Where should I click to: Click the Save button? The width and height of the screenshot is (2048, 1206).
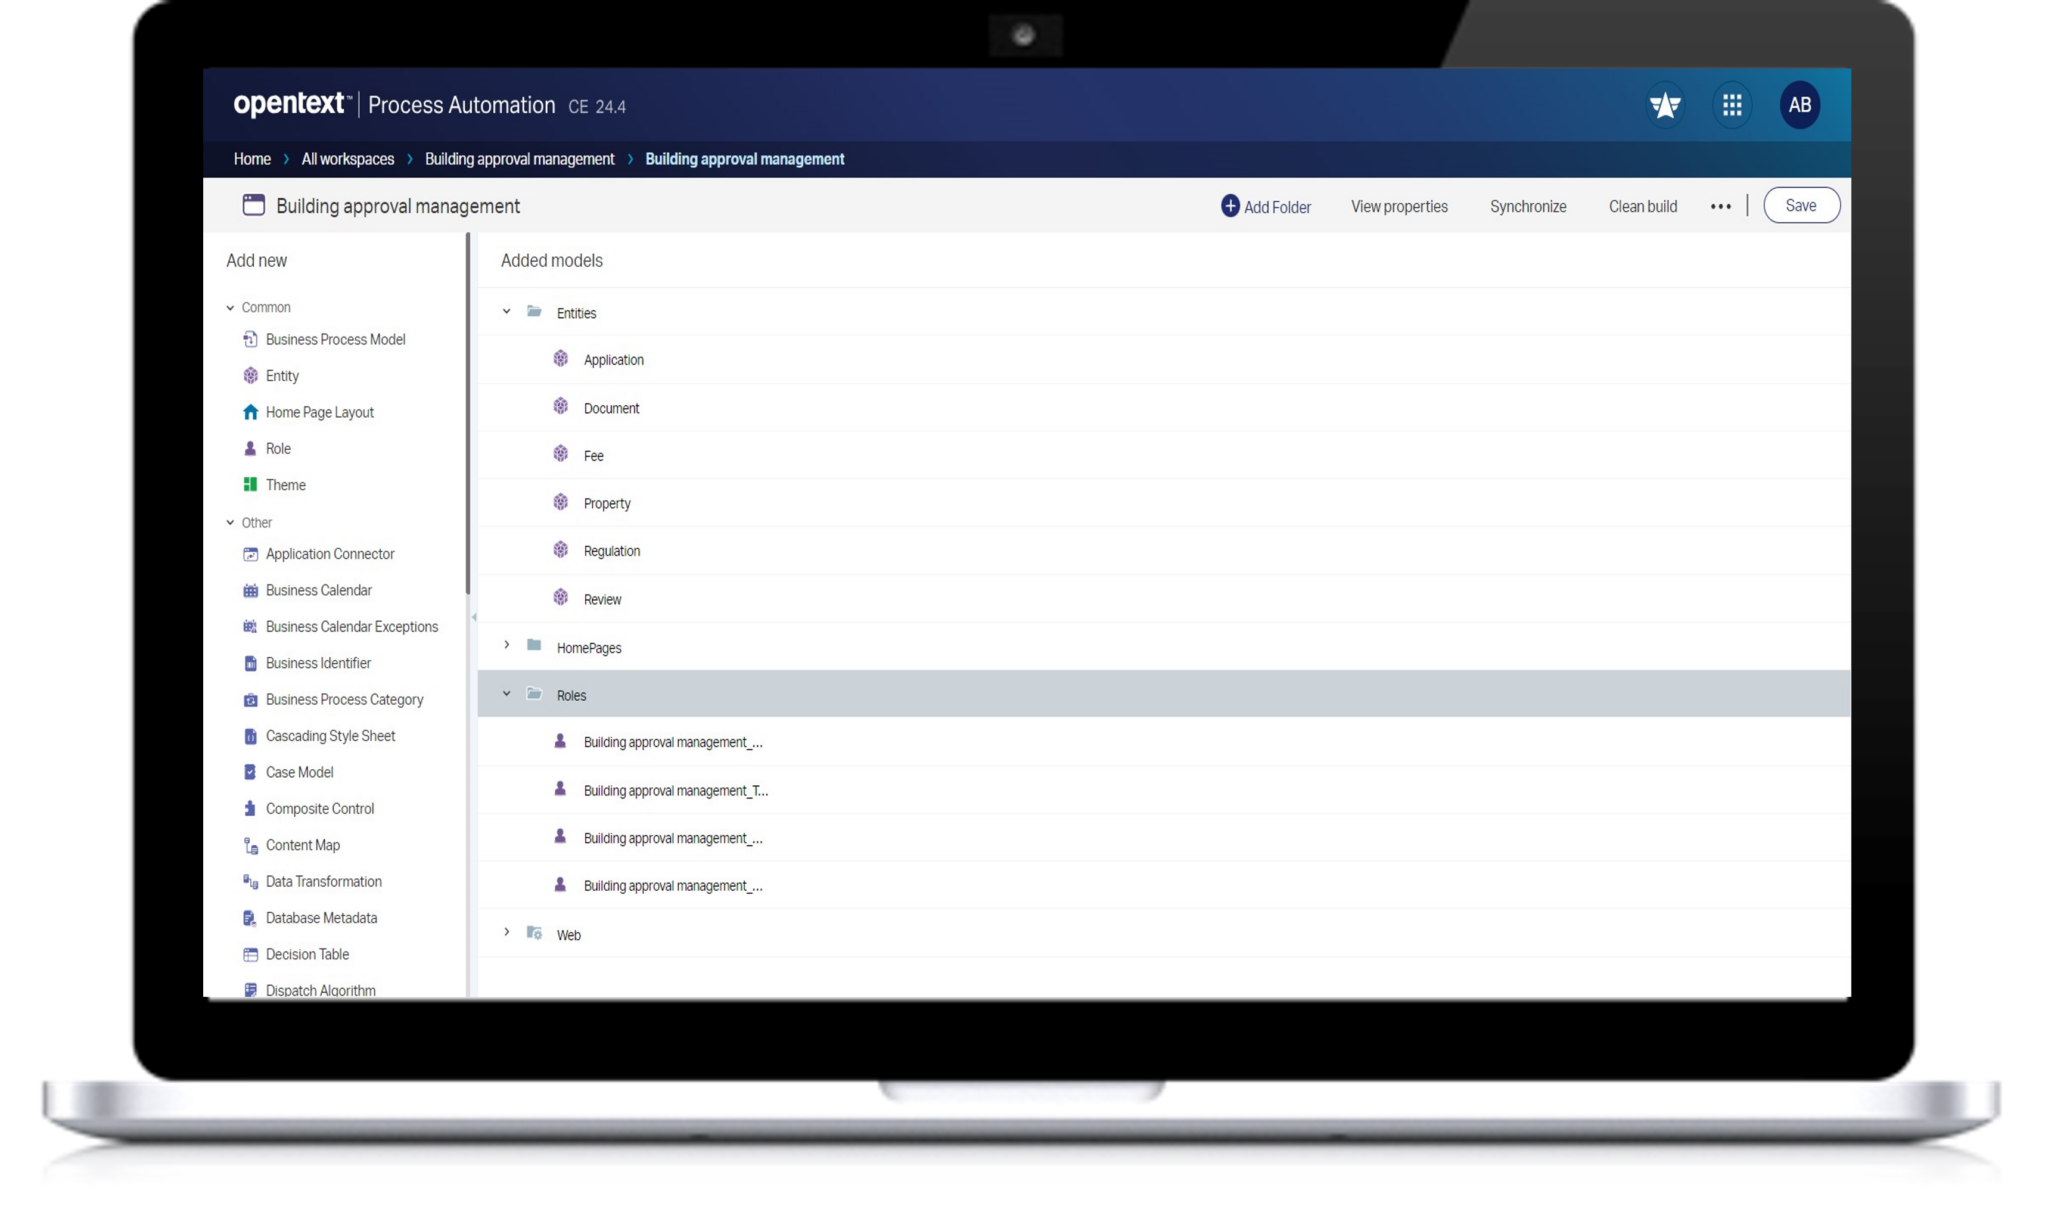(x=1801, y=205)
